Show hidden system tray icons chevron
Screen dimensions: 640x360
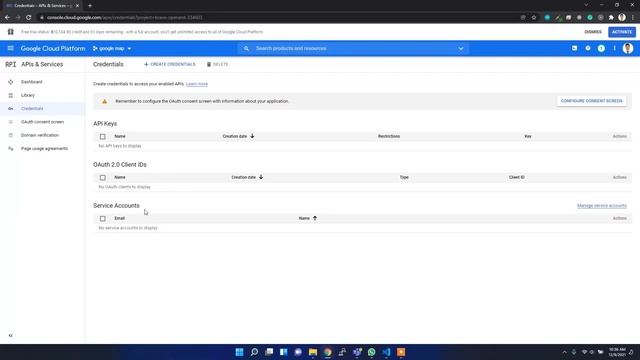pos(564,352)
